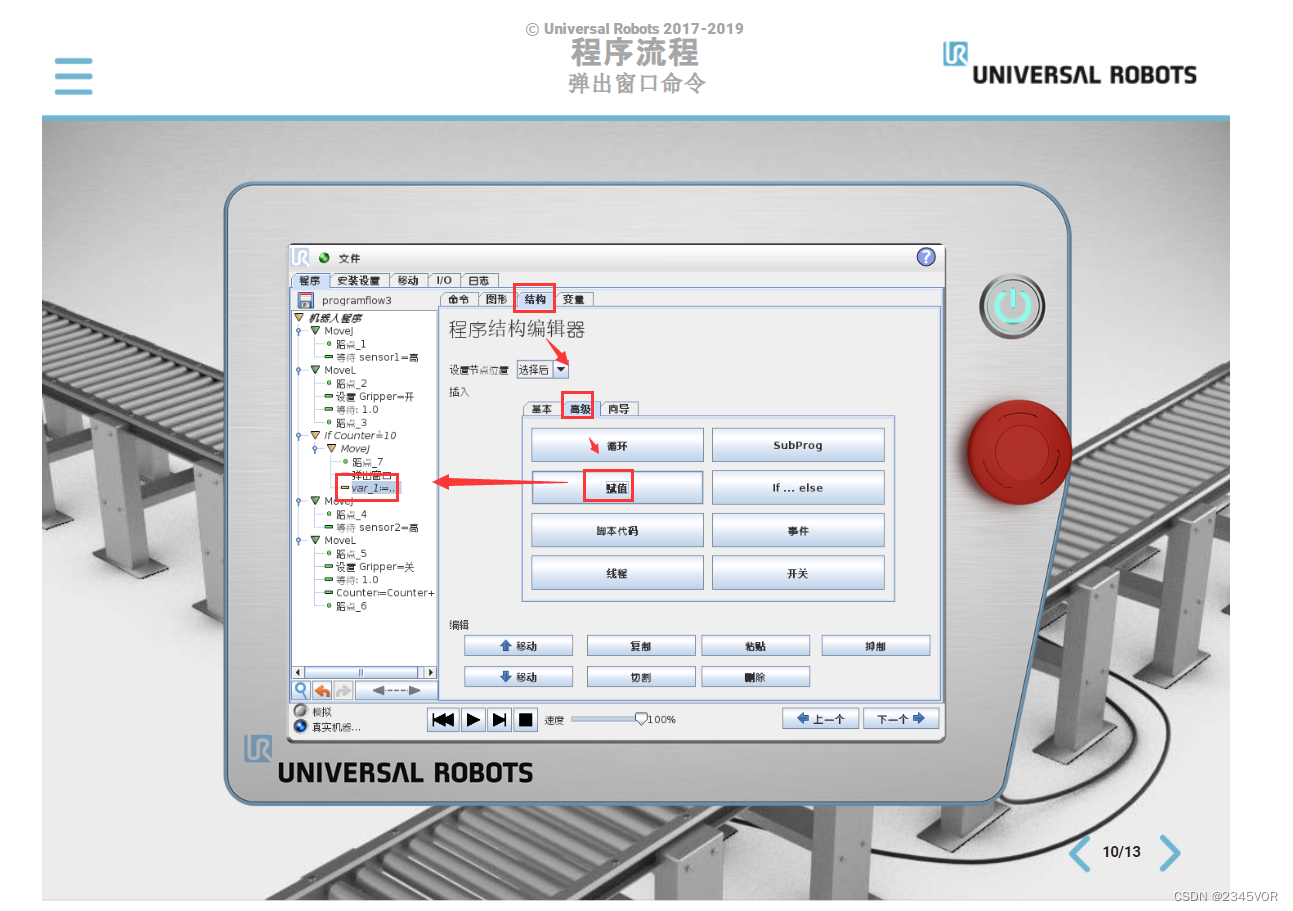Open the 文件 menu
The image size is (1293, 911).
tap(349, 258)
